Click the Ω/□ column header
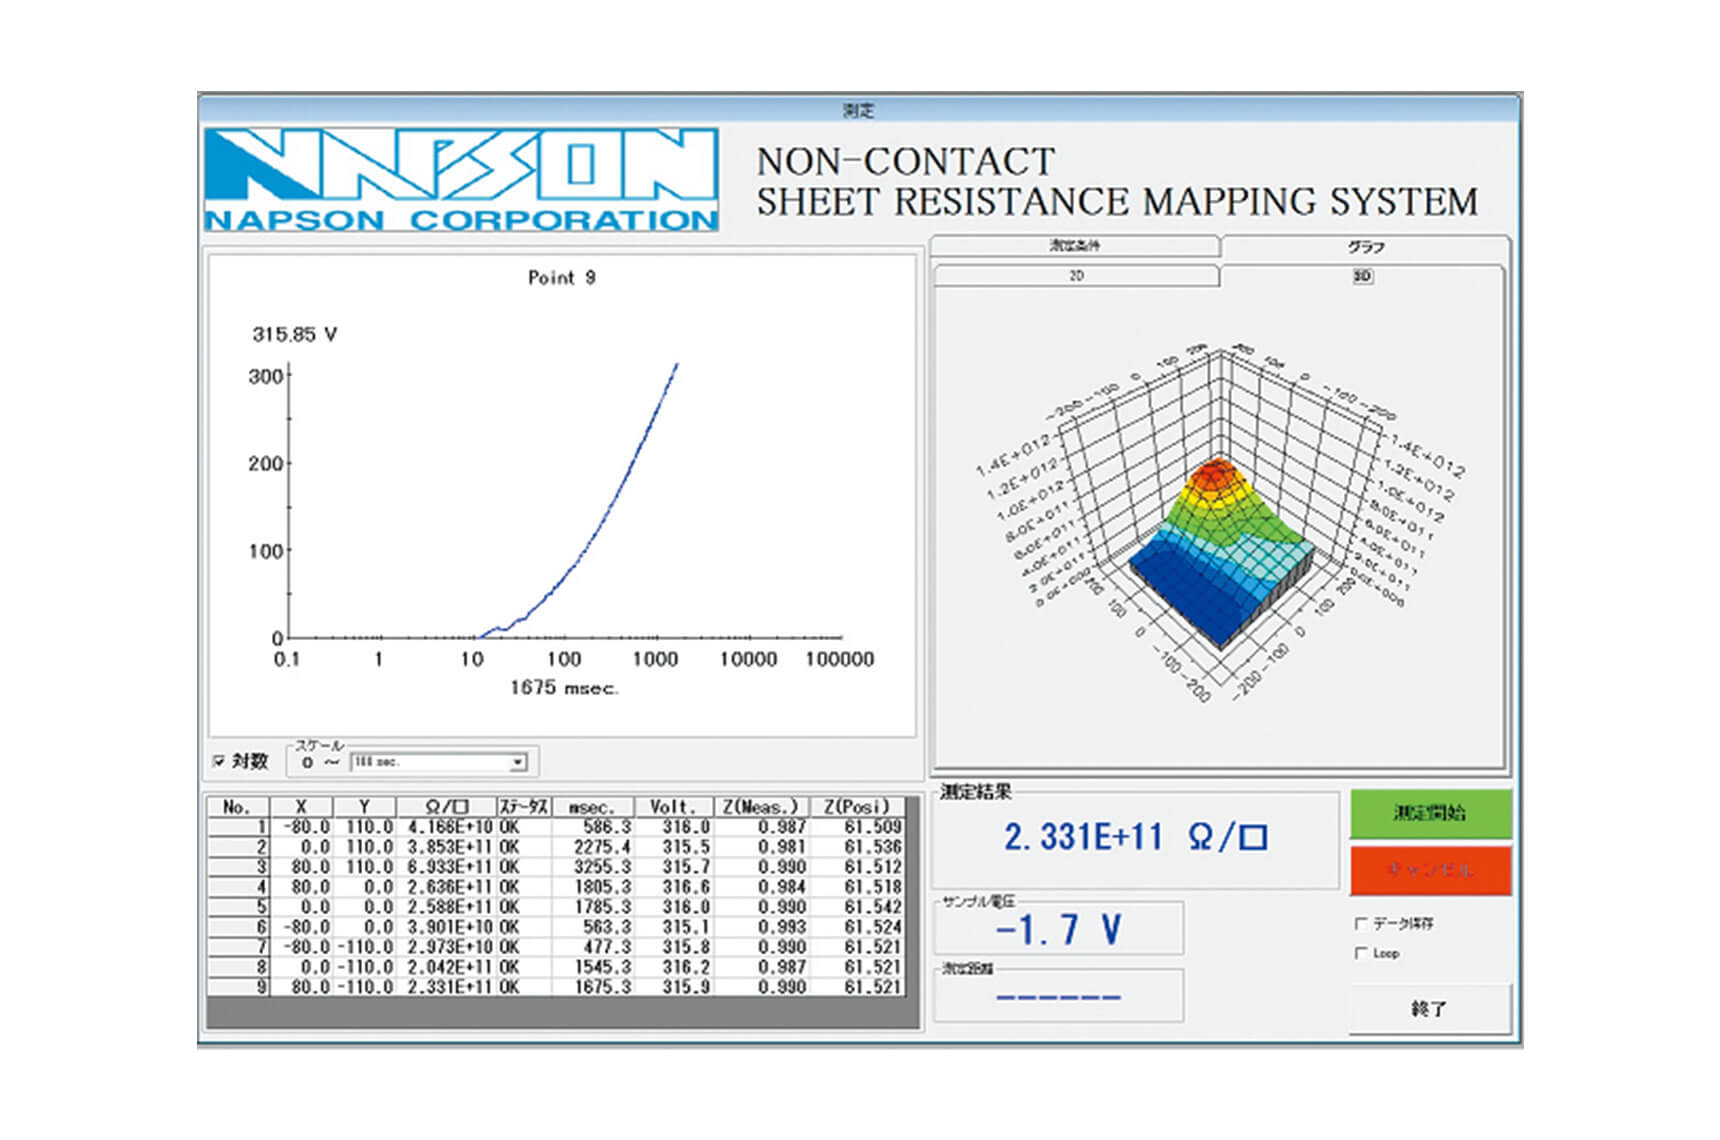The width and height of the screenshot is (1720, 1140). click(448, 806)
